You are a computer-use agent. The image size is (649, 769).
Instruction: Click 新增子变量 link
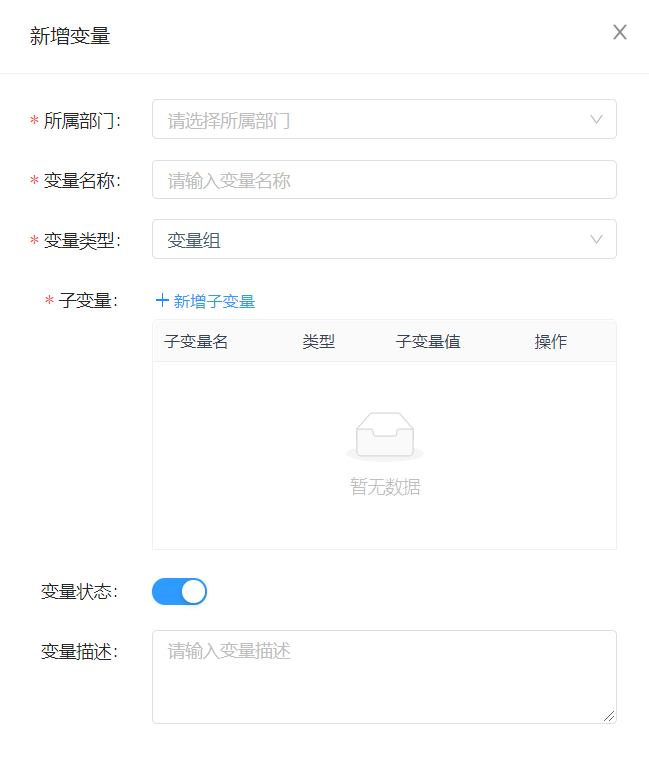214,301
